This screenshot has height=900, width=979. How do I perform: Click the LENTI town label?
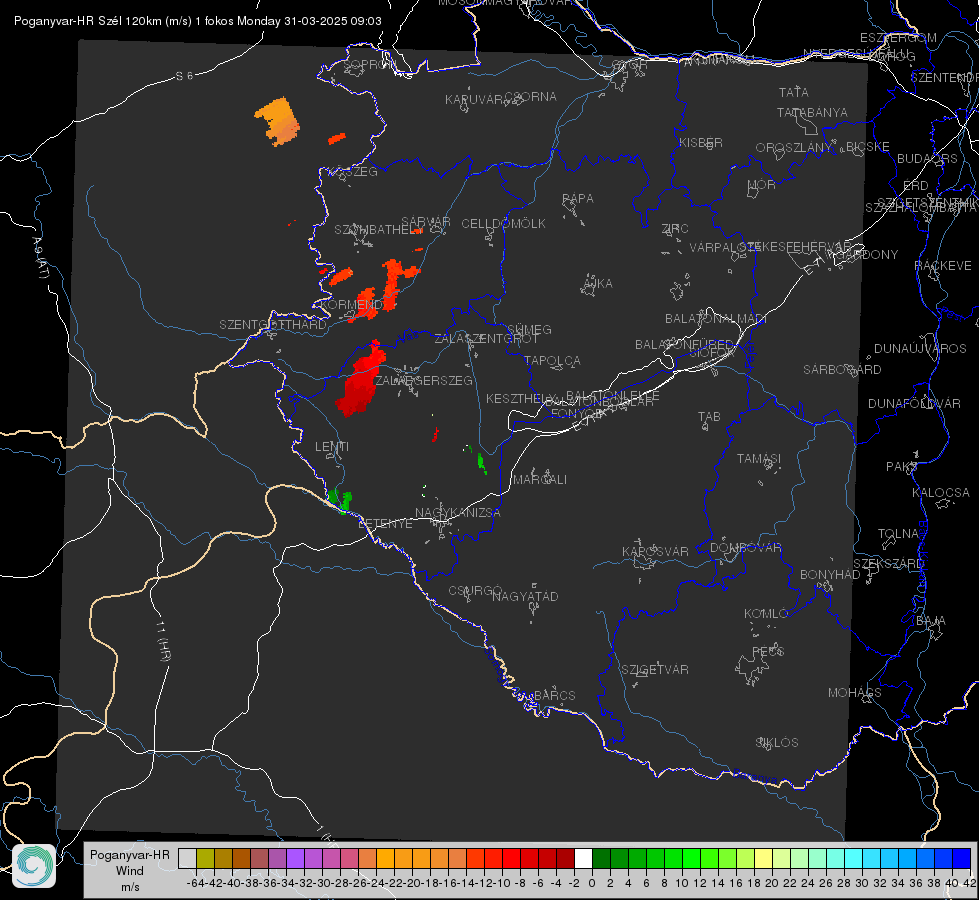[x=332, y=447]
